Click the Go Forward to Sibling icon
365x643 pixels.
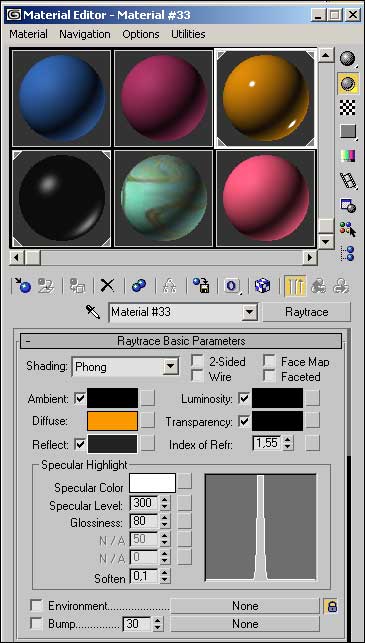point(340,286)
